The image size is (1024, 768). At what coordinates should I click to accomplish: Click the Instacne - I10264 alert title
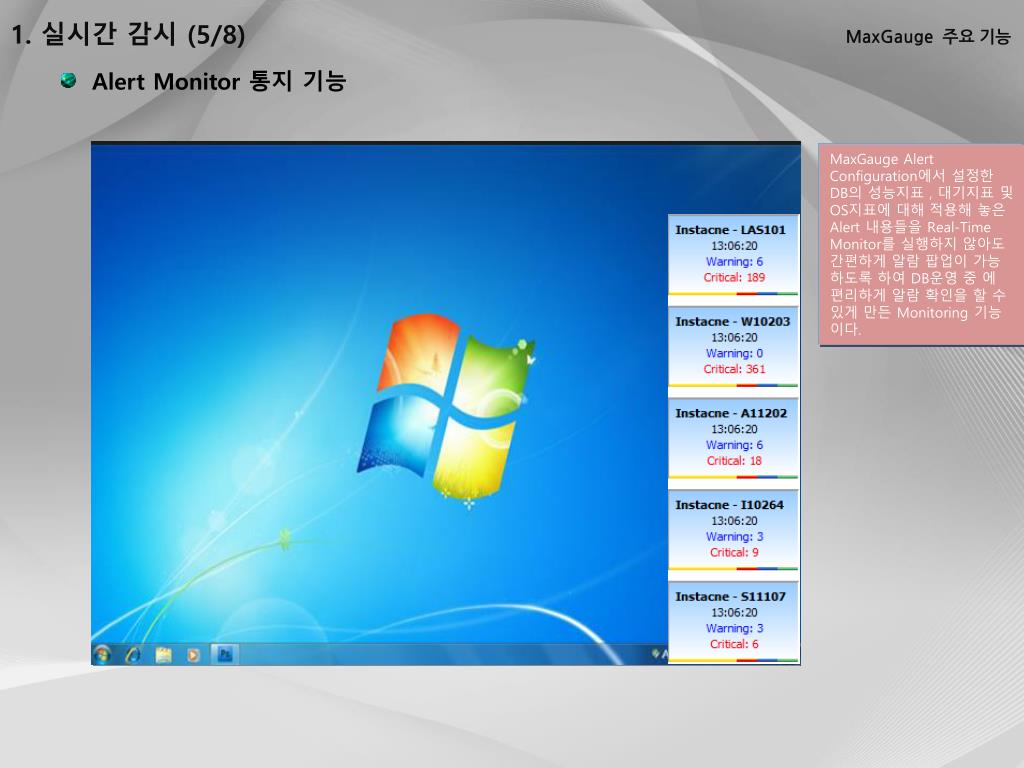pyautogui.click(x=729, y=505)
